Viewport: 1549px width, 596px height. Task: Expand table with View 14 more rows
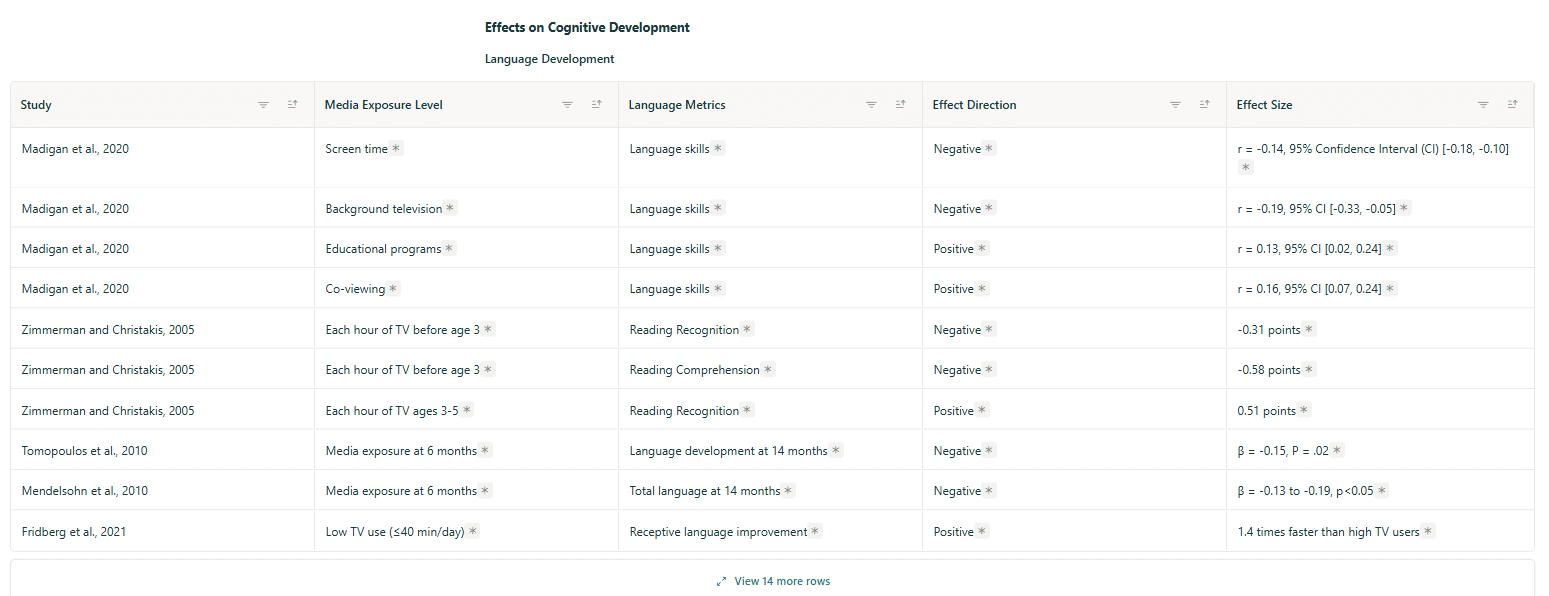click(773, 581)
